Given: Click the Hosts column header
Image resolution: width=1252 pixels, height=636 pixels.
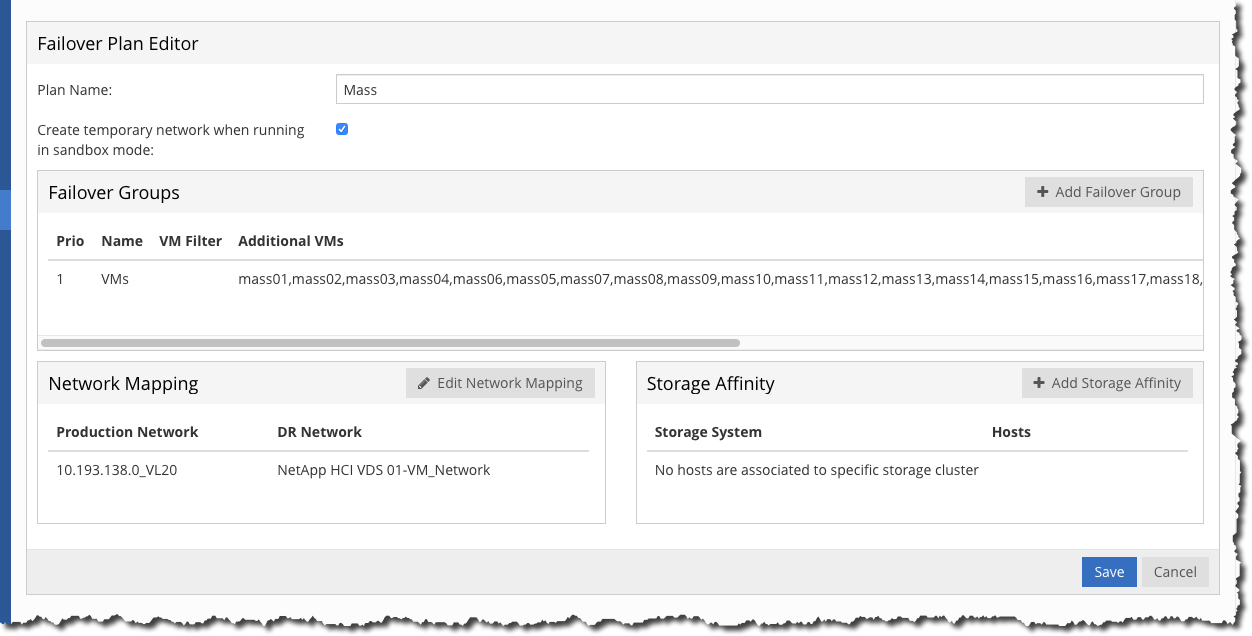Looking at the screenshot, I should [1011, 432].
